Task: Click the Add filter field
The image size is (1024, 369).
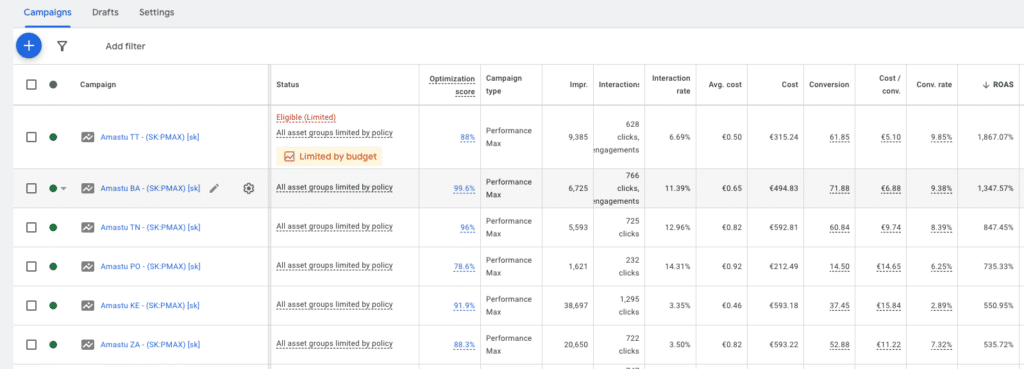Action: 125,46
